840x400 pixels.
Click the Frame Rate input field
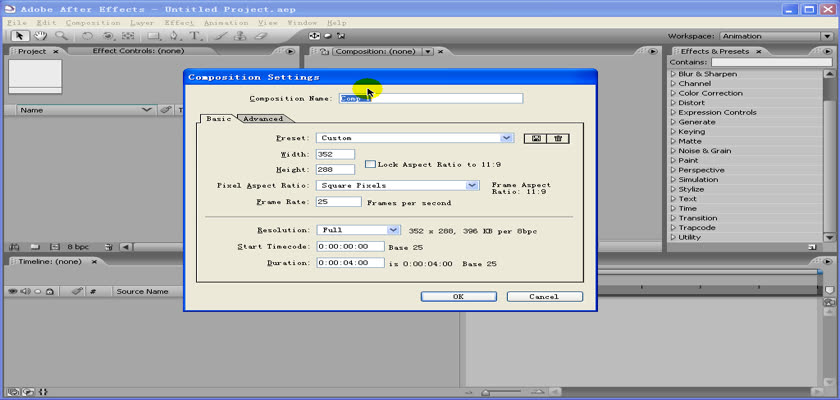[339, 202]
